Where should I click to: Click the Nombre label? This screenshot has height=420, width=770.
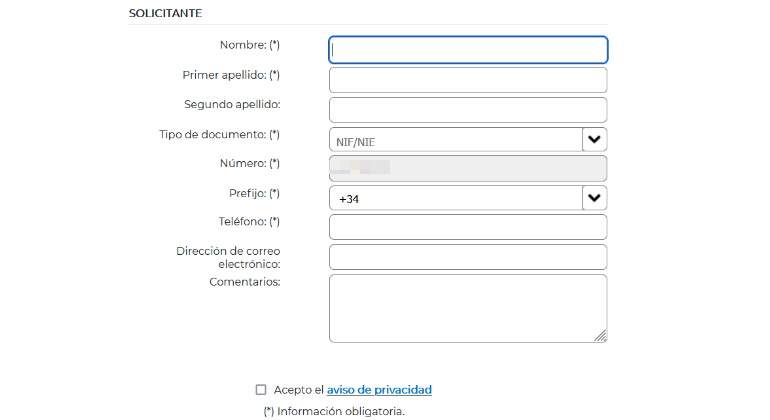click(249, 45)
